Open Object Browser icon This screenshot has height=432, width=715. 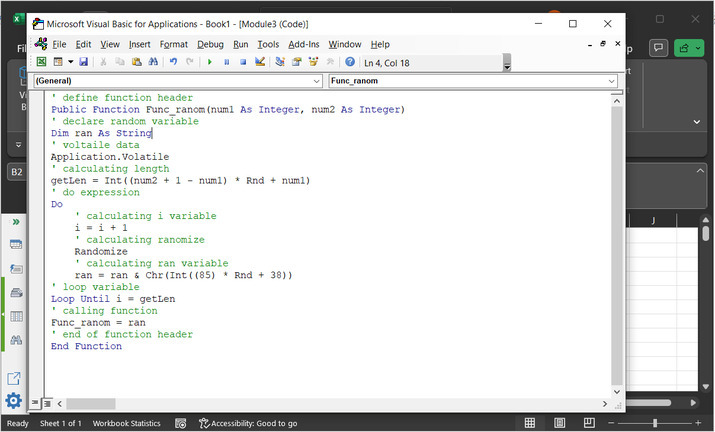[x=313, y=62]
